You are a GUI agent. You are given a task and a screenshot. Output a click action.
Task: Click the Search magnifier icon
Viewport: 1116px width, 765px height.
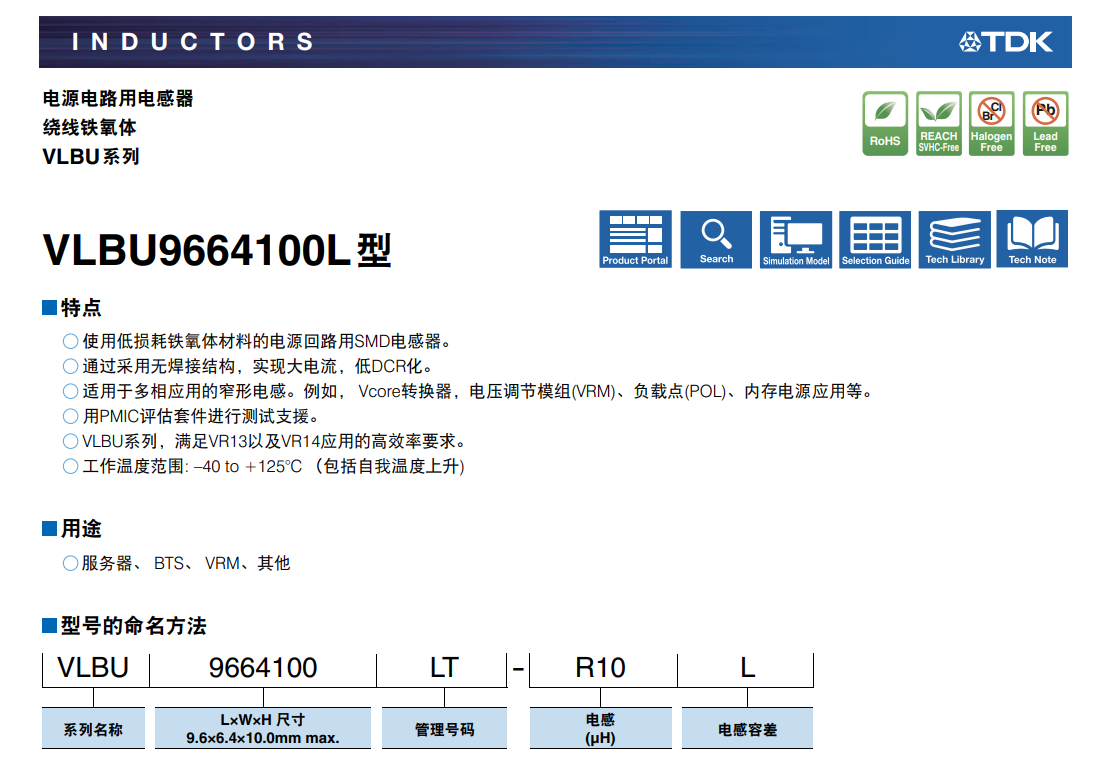(716, 239)
